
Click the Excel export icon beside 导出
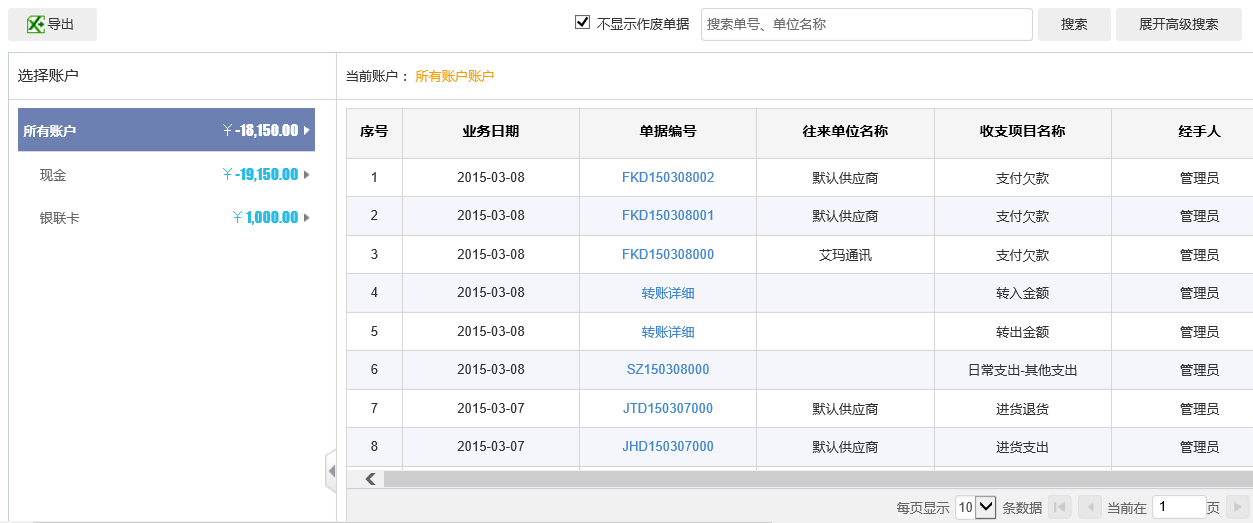click(35, 24)
